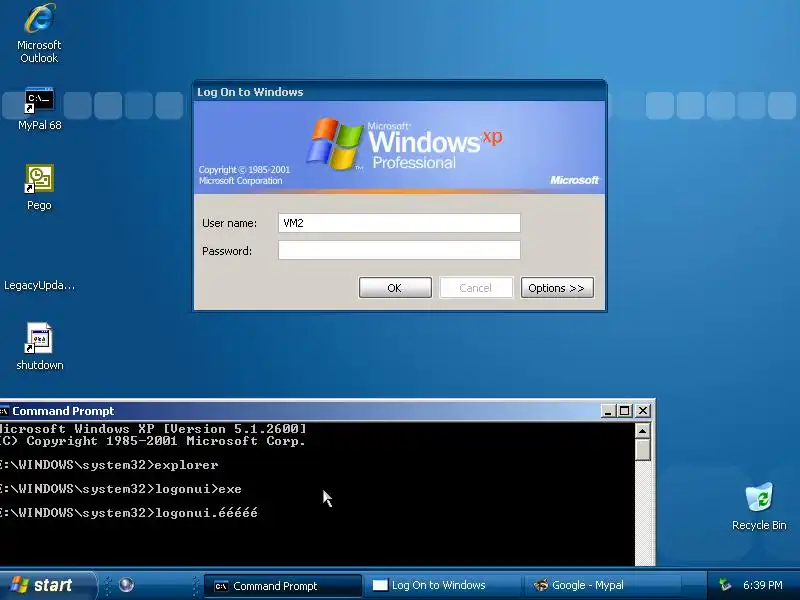
Task: Select the MyPal 68 desktop shortcut
Action: (39, 109)
